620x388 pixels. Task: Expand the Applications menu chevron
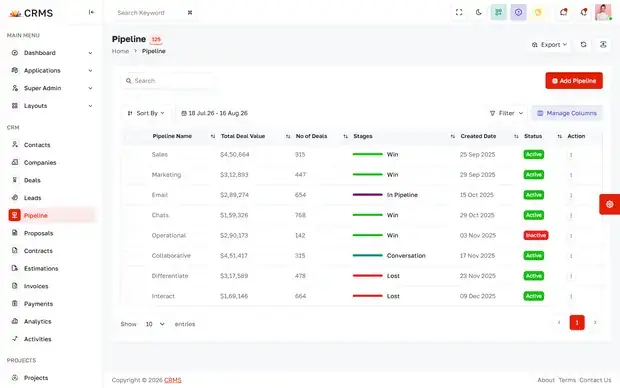point(90,70)
